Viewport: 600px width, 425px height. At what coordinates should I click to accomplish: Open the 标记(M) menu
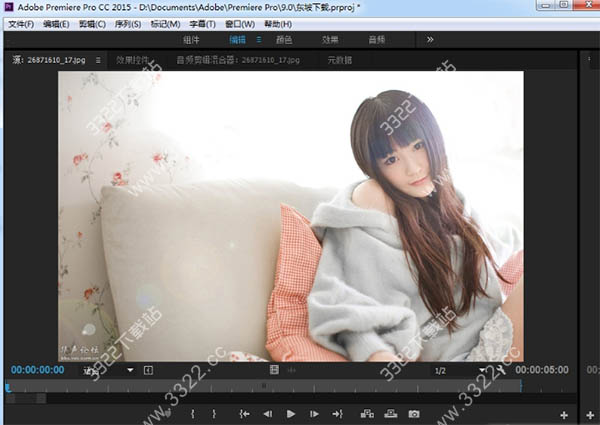[165, 24]
